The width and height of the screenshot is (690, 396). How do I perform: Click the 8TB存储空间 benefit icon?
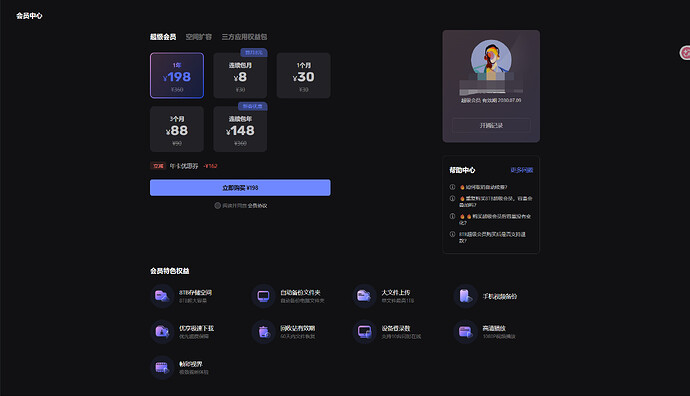tap(161, 296)
